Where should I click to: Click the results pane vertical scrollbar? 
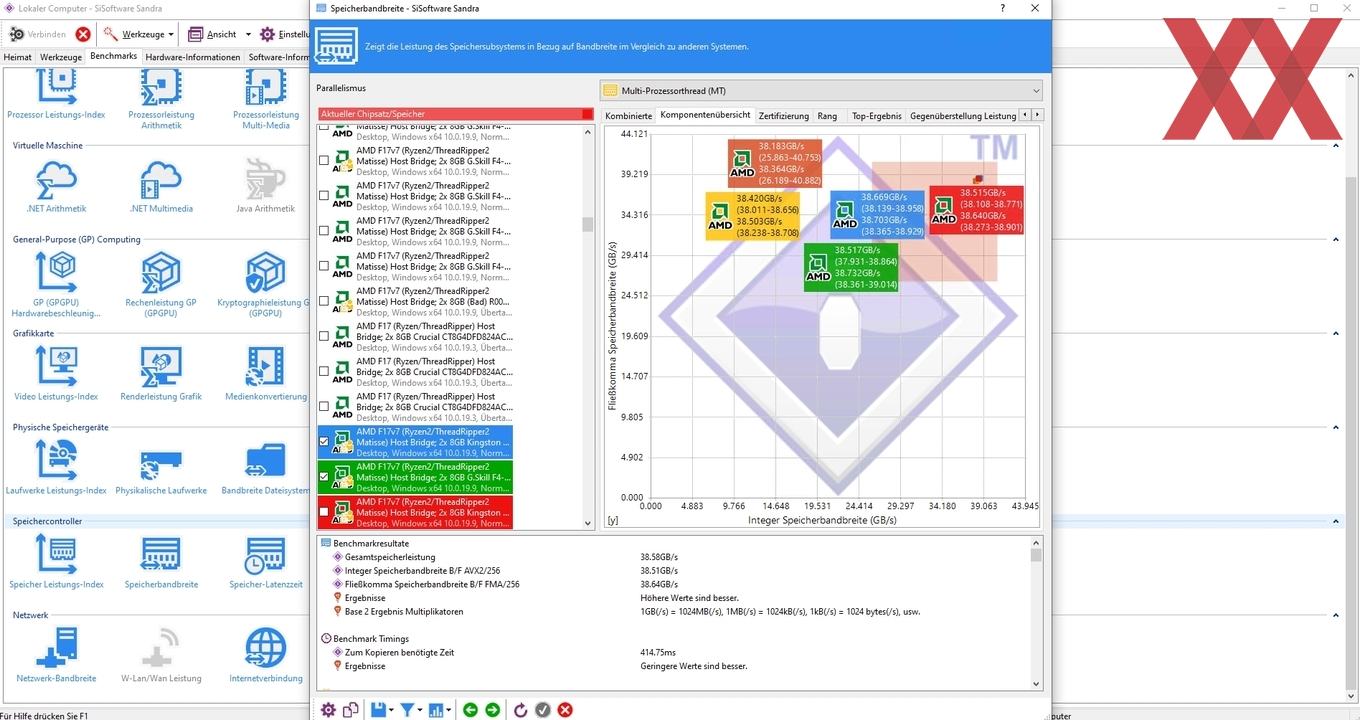point(1036,613)
